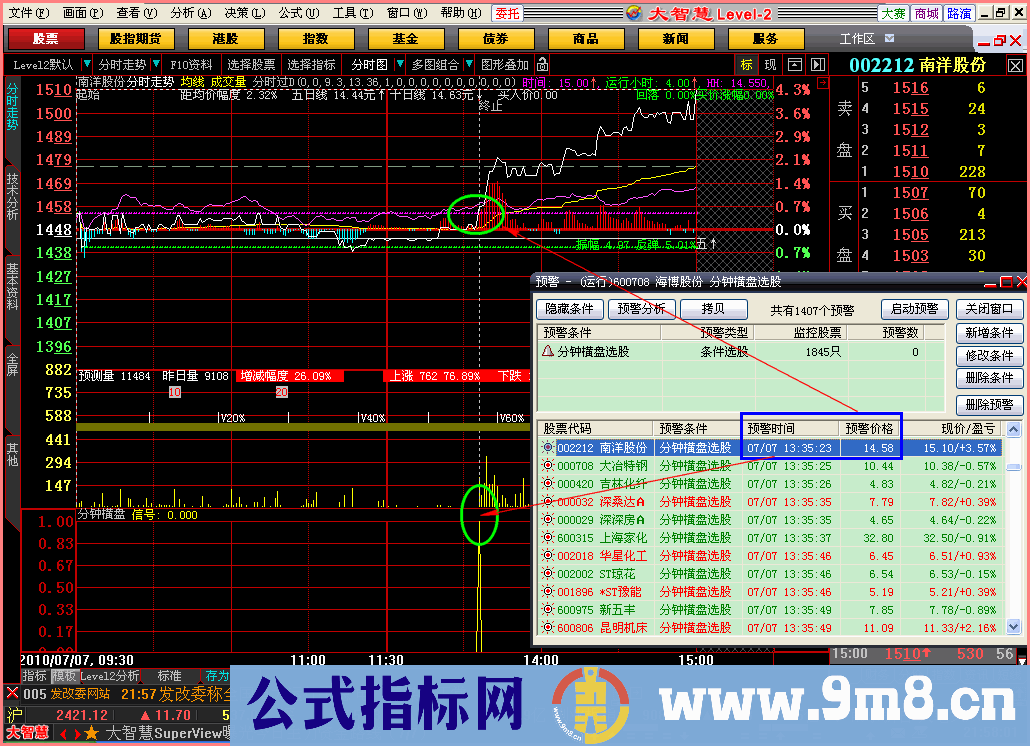Click the warning triangle icon for 分钟横盘选股
Screen dimensions: 1030x746
click(547, 352)
